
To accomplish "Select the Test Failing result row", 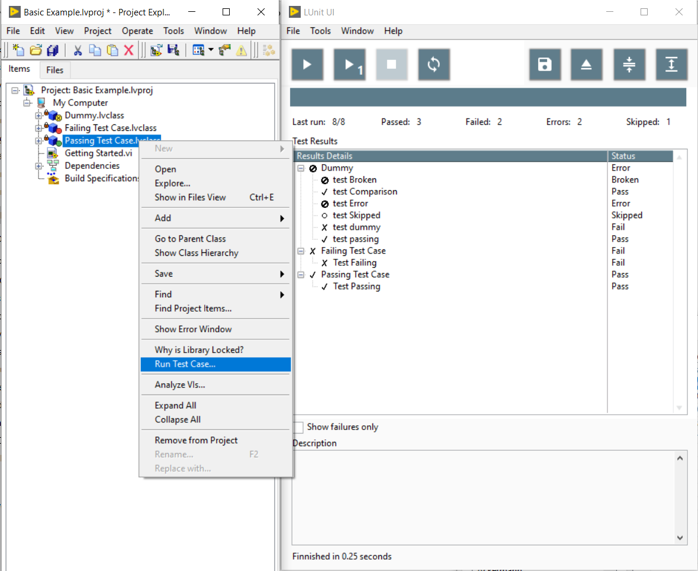I will point(483,263).
